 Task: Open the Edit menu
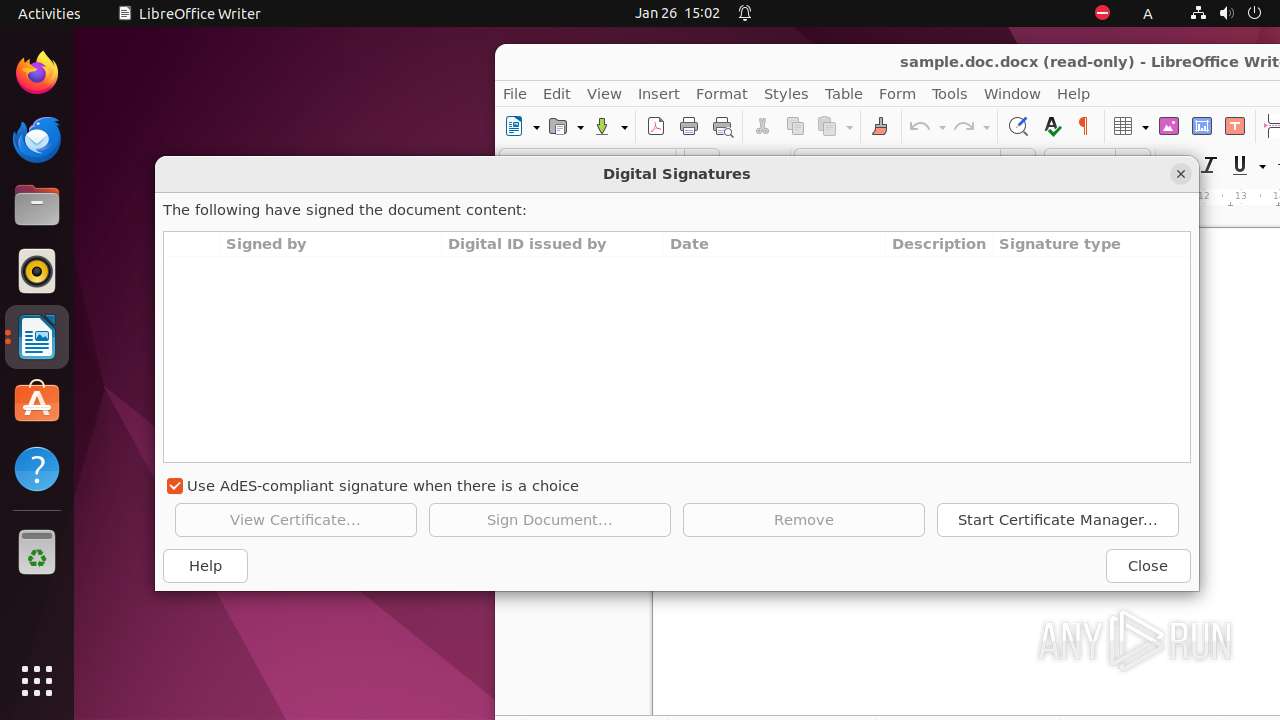[x=557, y=93]
